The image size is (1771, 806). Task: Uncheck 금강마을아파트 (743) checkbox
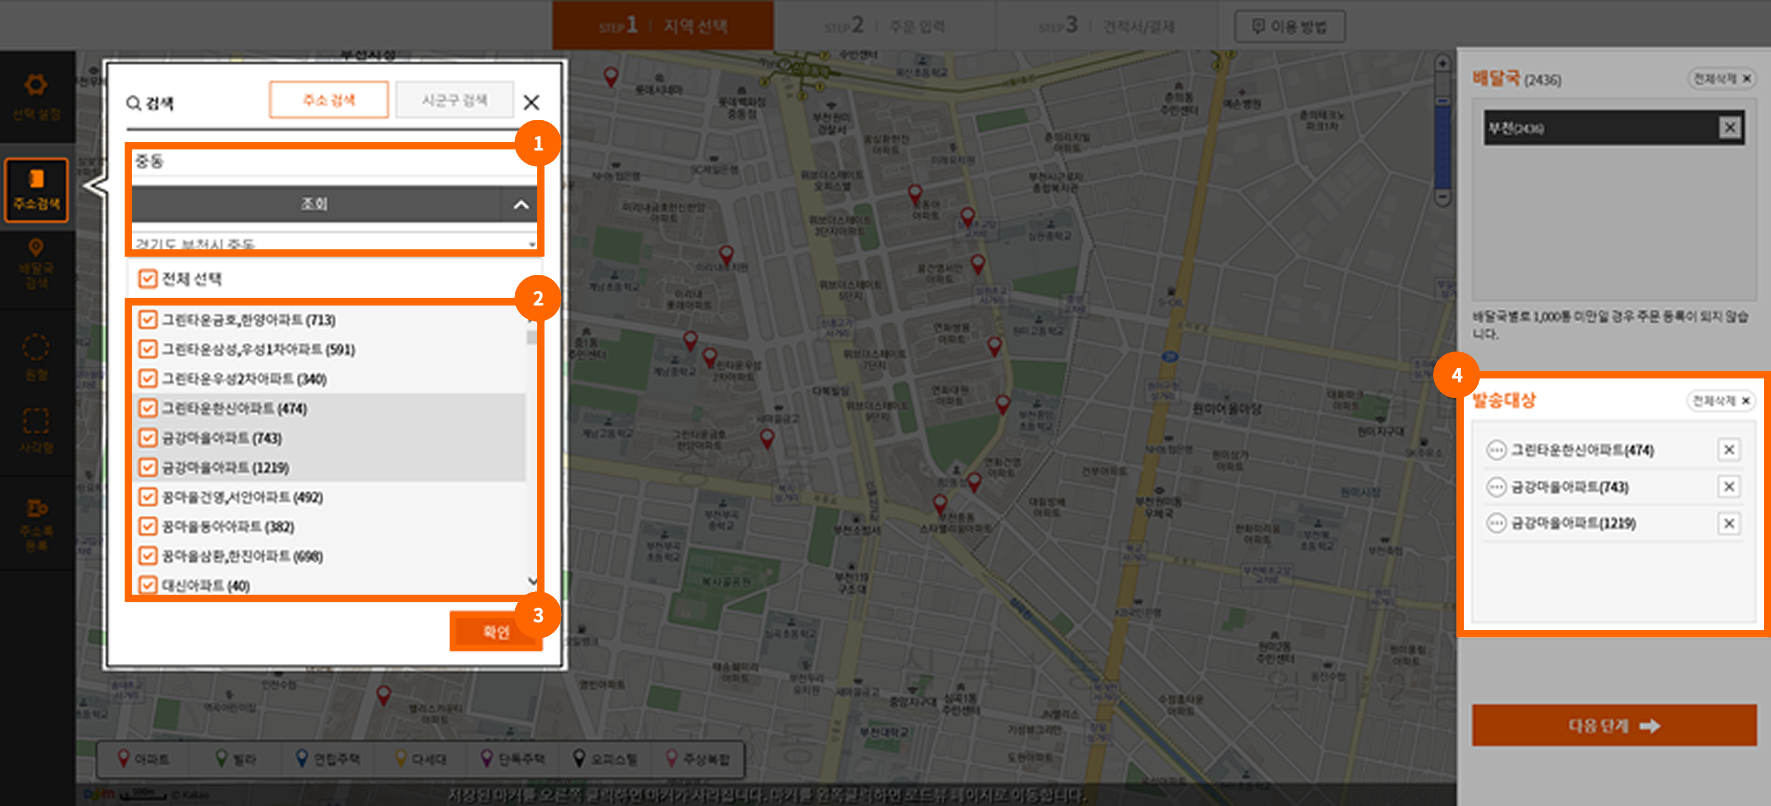148,438
